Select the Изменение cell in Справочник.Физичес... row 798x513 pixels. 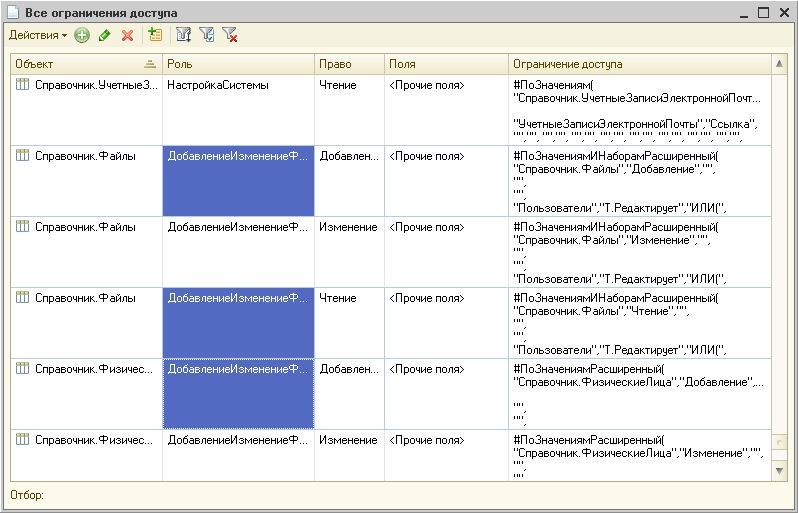tap(349, 455)
